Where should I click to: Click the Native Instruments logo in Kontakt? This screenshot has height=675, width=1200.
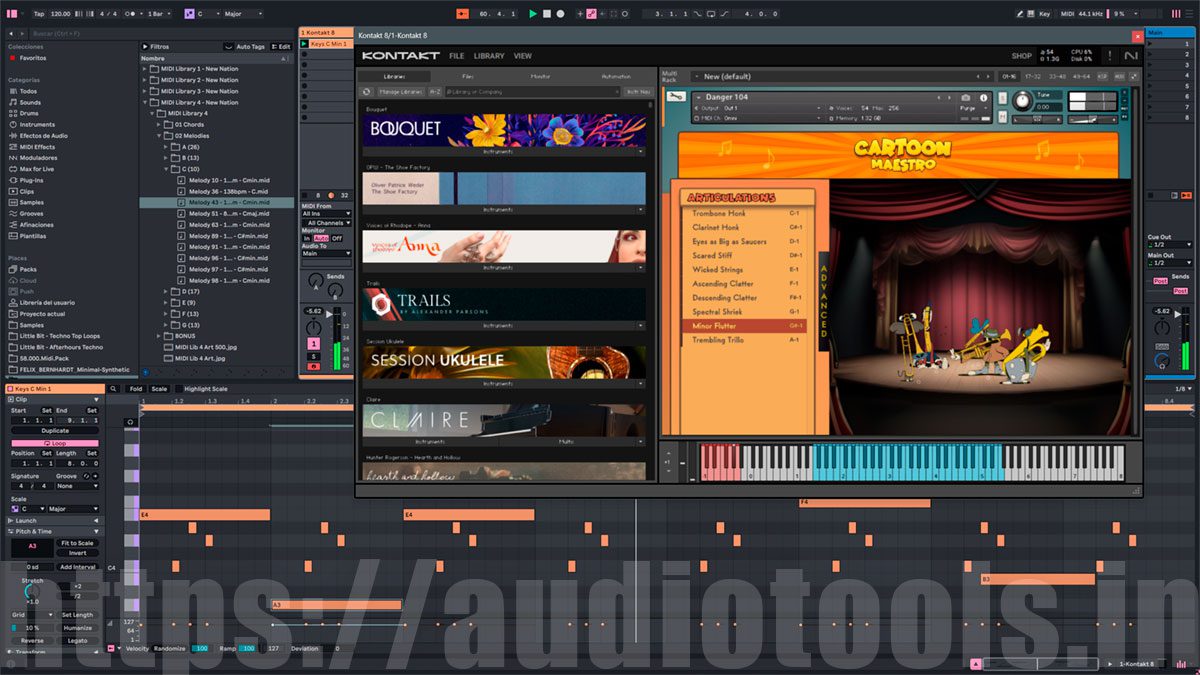[x=1131, y=56]
